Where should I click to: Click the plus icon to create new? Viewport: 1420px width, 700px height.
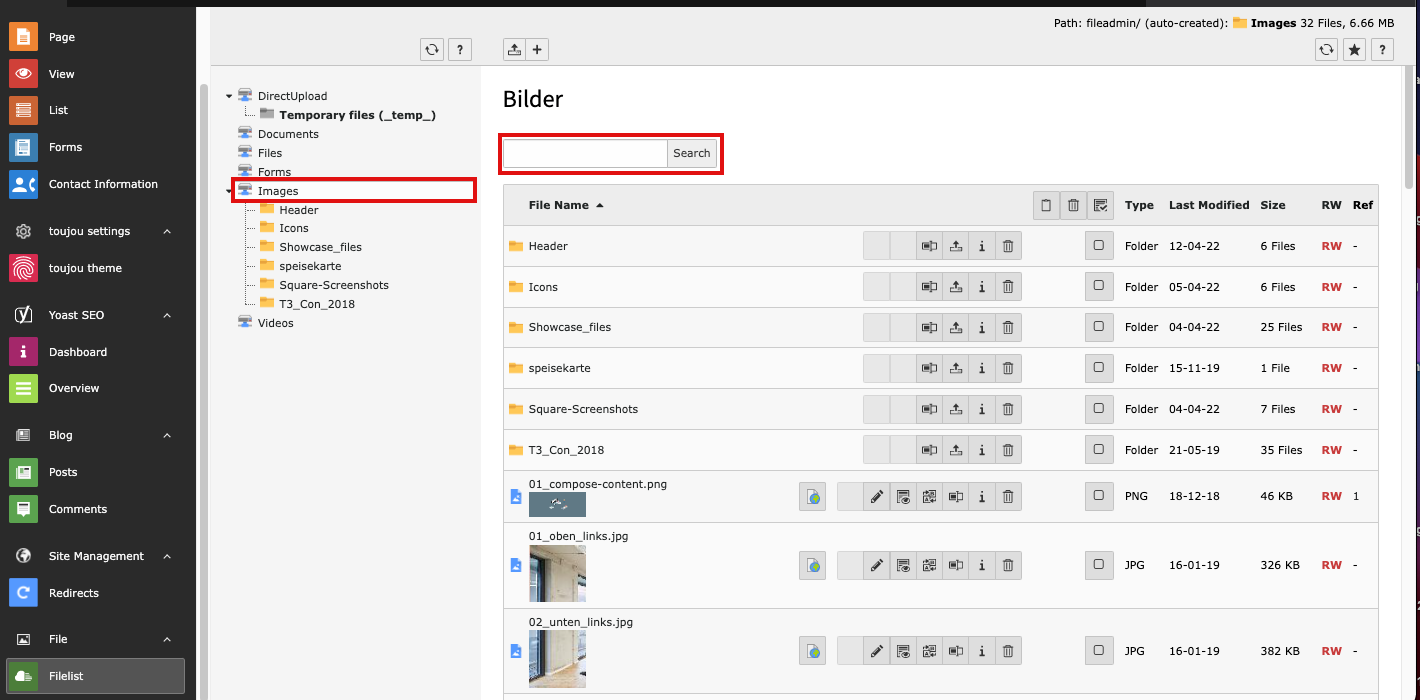[537, 49]
